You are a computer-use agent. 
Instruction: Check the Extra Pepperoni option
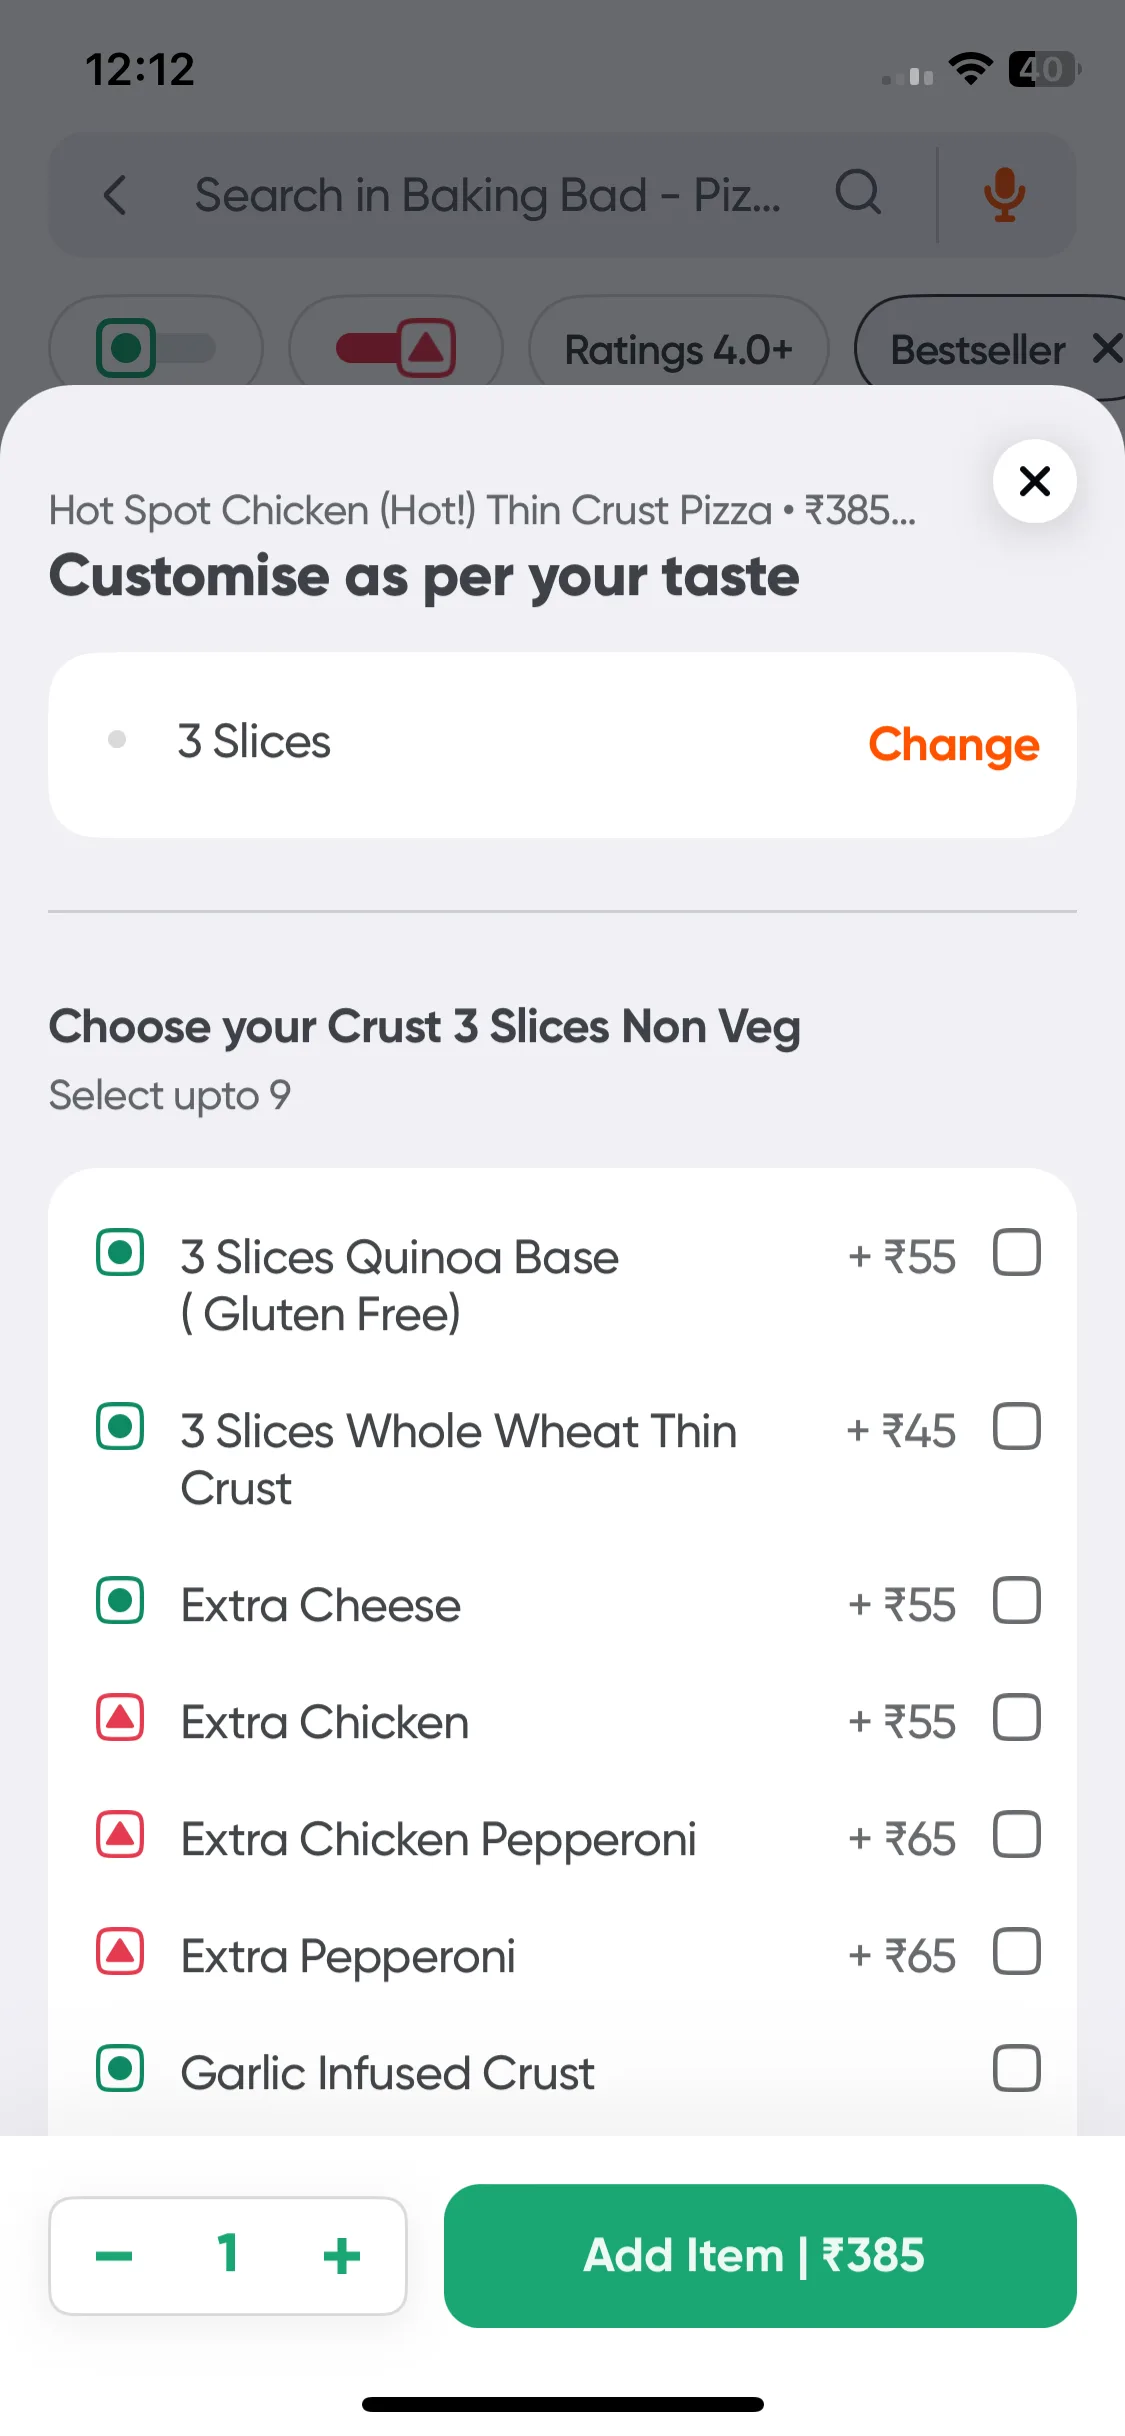point(1017,1952)
